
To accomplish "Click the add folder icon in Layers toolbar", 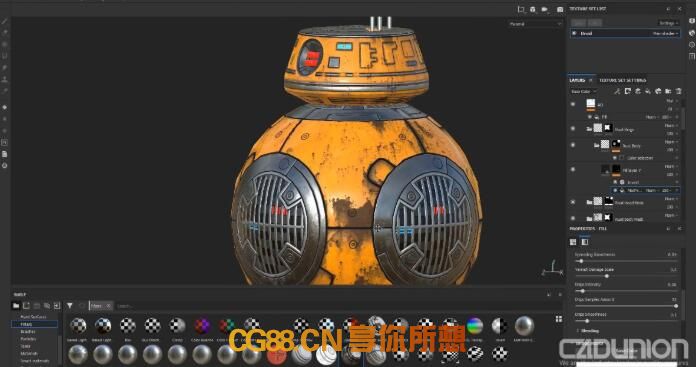I will (x=668, y=91).
